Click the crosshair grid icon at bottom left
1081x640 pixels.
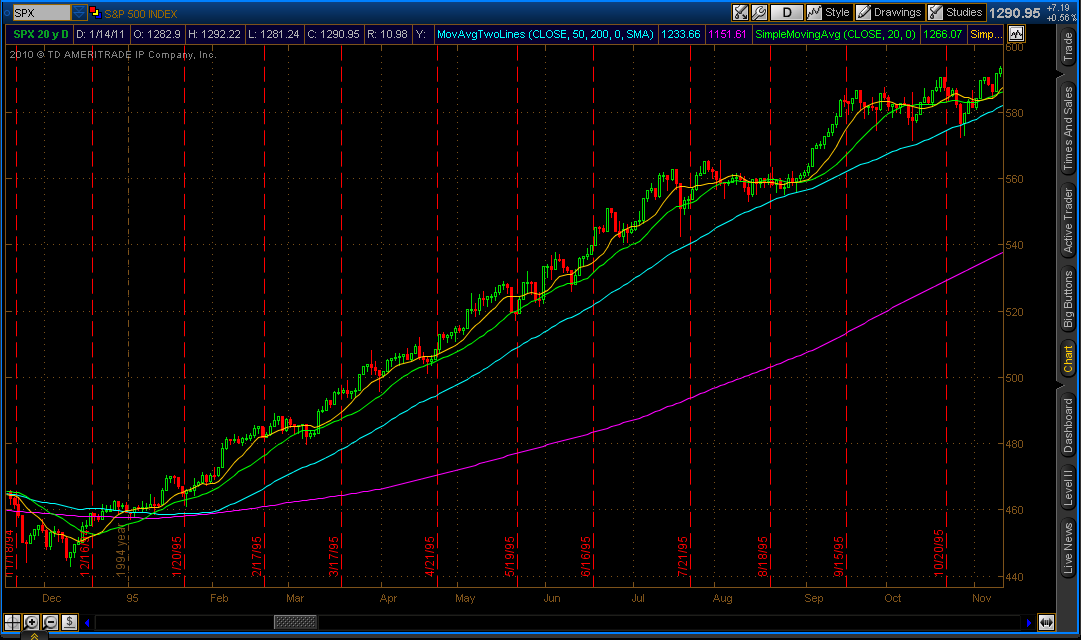(x=12, y=622)
